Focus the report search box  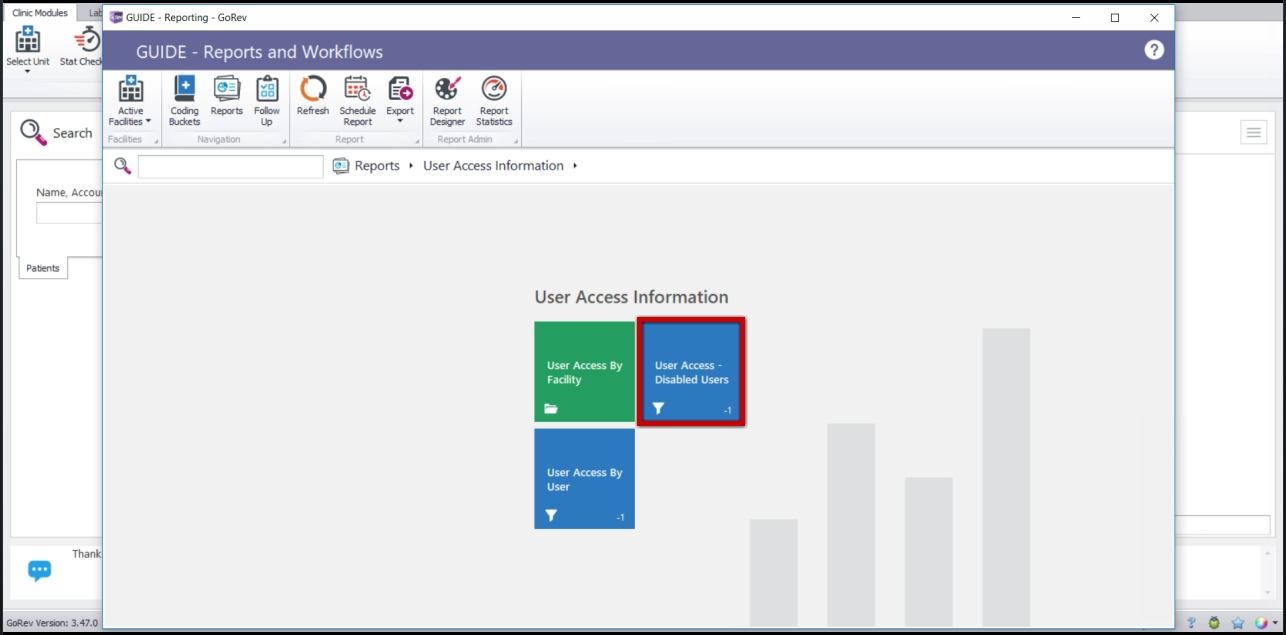click(x=231, y=166)
